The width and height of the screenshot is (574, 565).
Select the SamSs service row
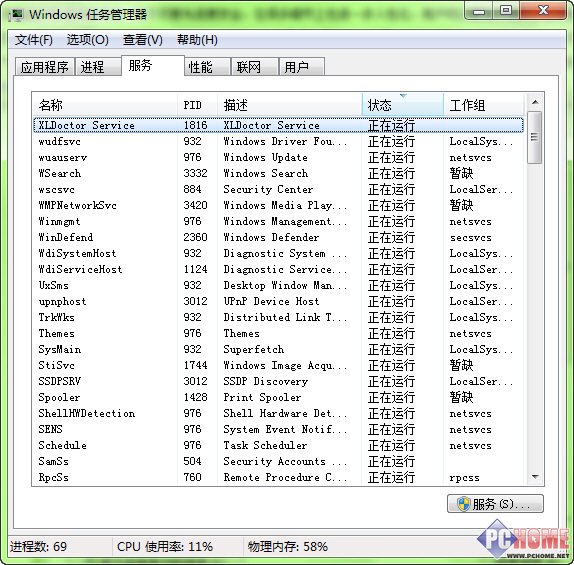point(278,461)
